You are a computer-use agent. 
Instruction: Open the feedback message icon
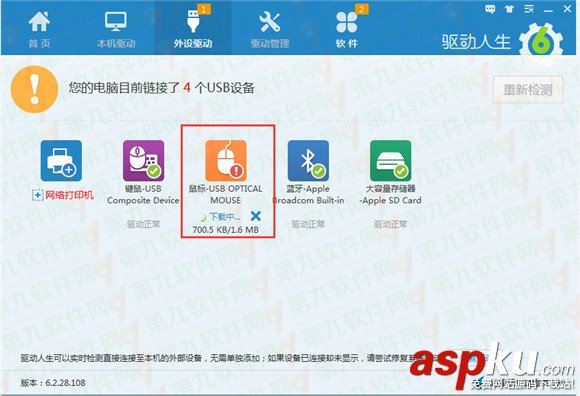click(x=490, y=9)
